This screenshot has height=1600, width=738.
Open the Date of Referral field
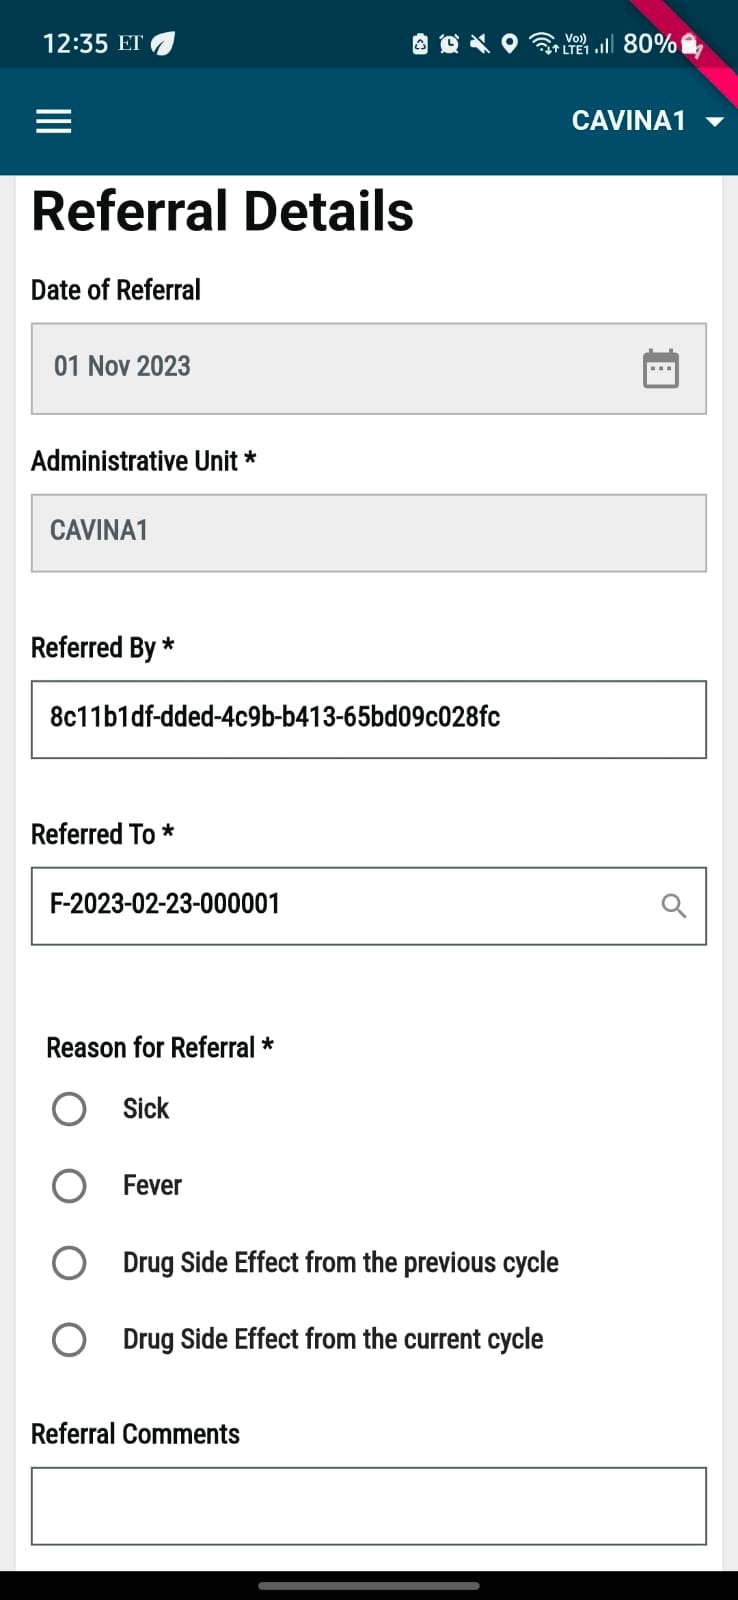(x=340, y=368)
